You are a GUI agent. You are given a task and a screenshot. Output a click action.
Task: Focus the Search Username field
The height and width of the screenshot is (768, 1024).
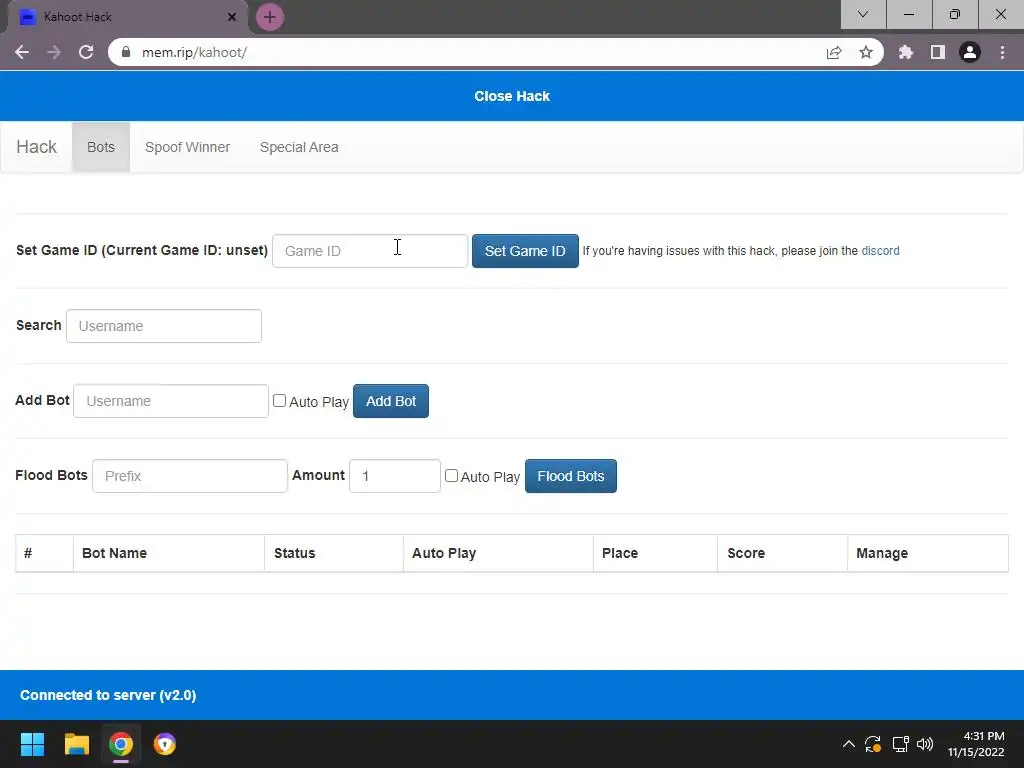tap(164, 326)
